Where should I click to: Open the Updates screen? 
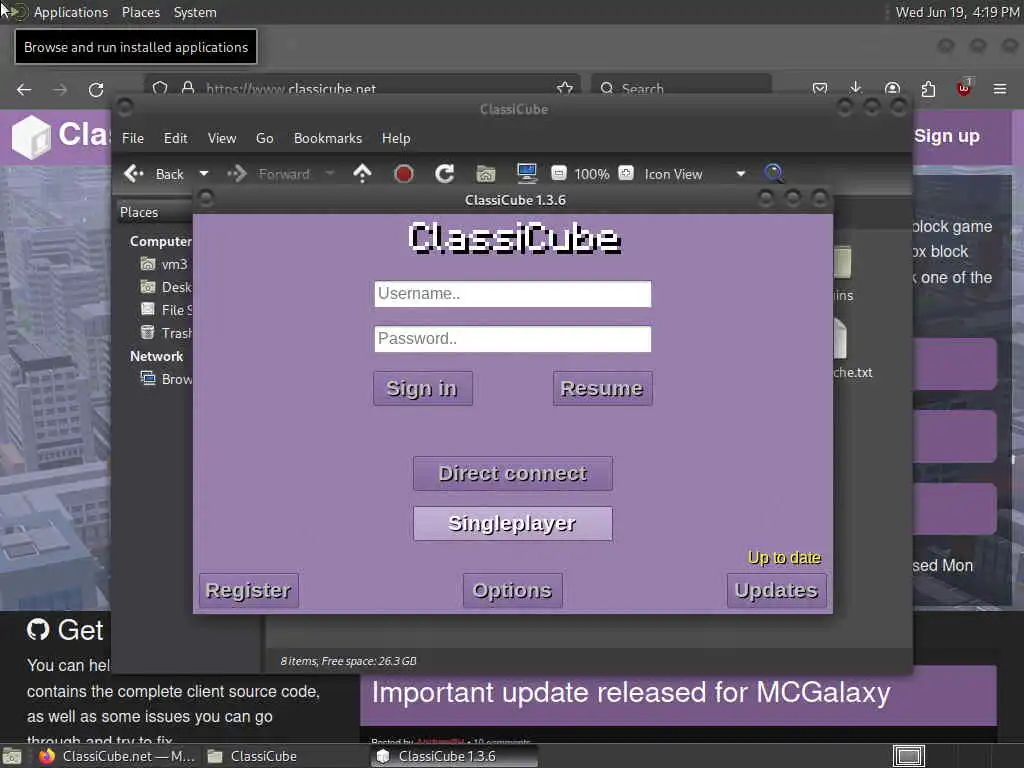coord(776,590)
